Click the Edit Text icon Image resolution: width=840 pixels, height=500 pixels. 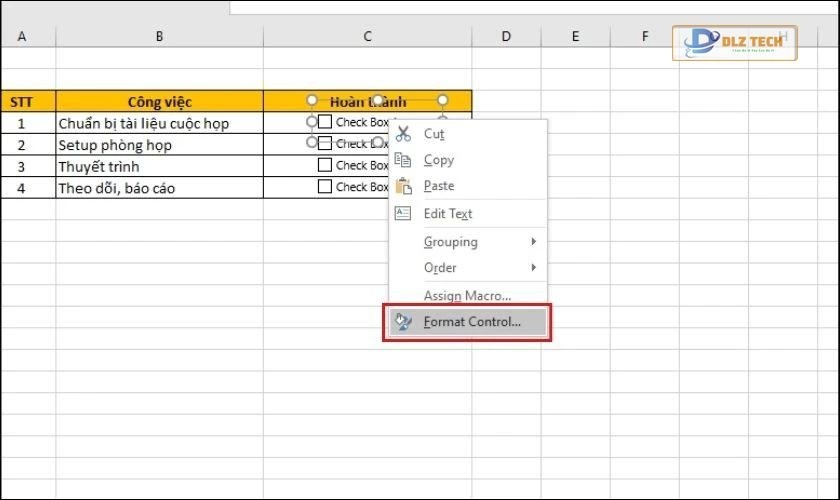pos(403,213)
